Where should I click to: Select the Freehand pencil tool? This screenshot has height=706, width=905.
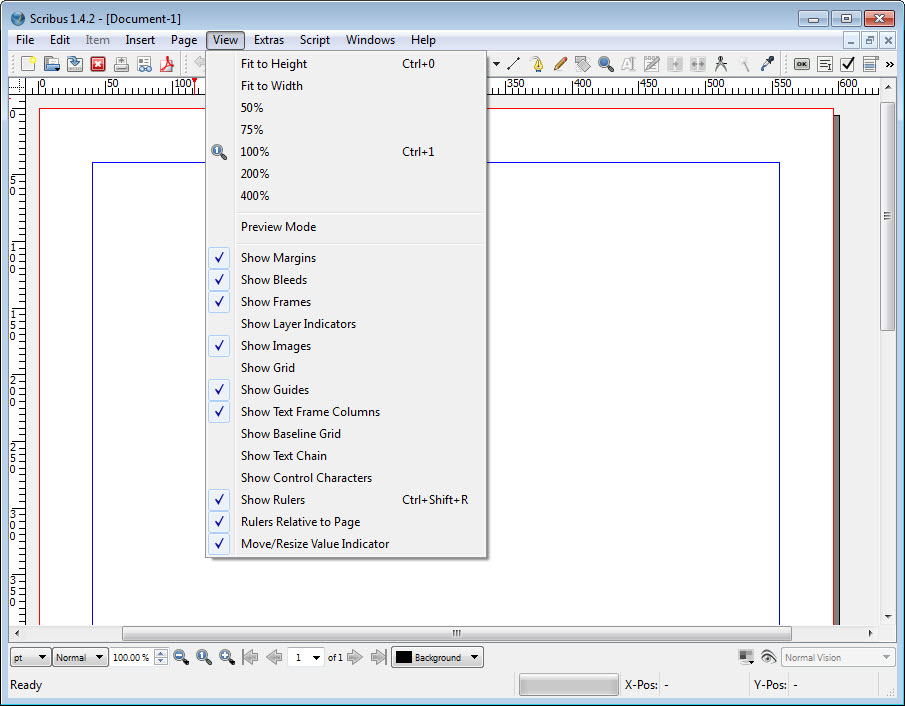click(x=560, y=63)
